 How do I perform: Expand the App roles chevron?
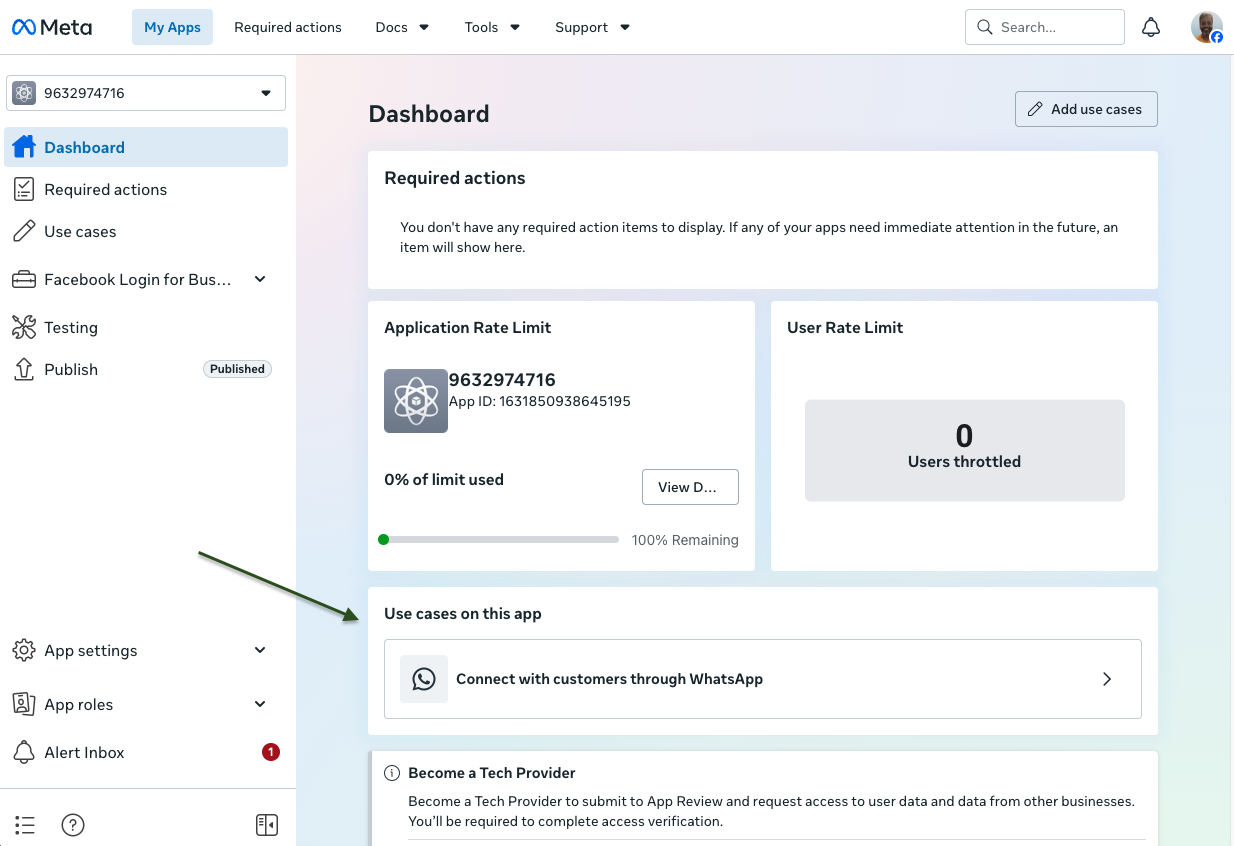(260, 704)
